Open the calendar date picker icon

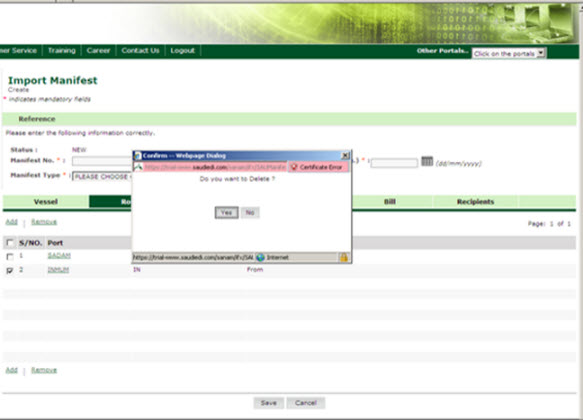click(427, 161)
